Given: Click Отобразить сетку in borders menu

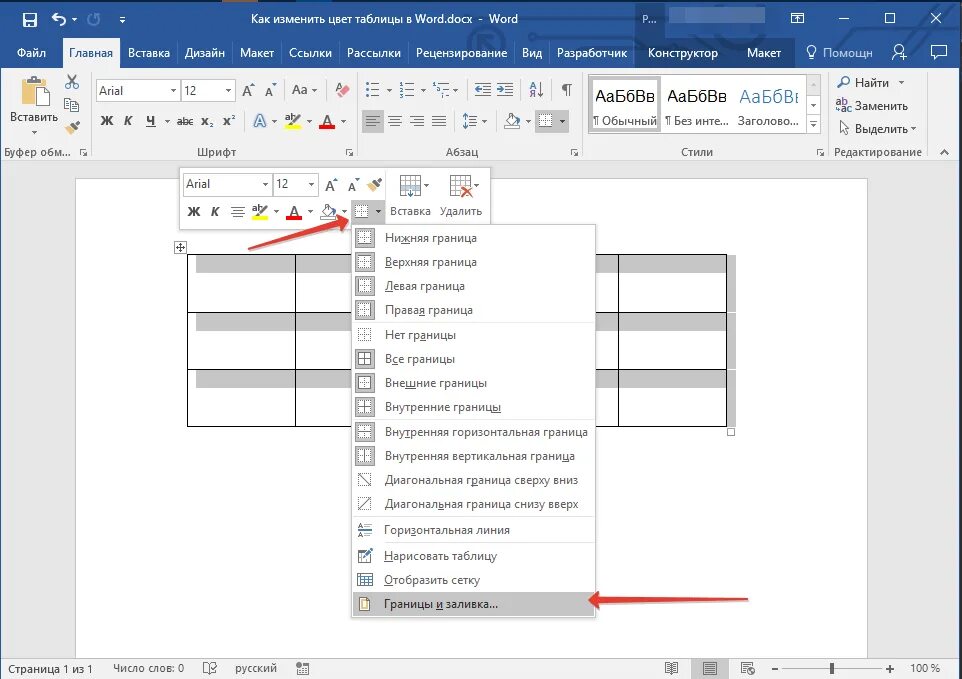Looking at the screenshot, I should tap(473, 580).
